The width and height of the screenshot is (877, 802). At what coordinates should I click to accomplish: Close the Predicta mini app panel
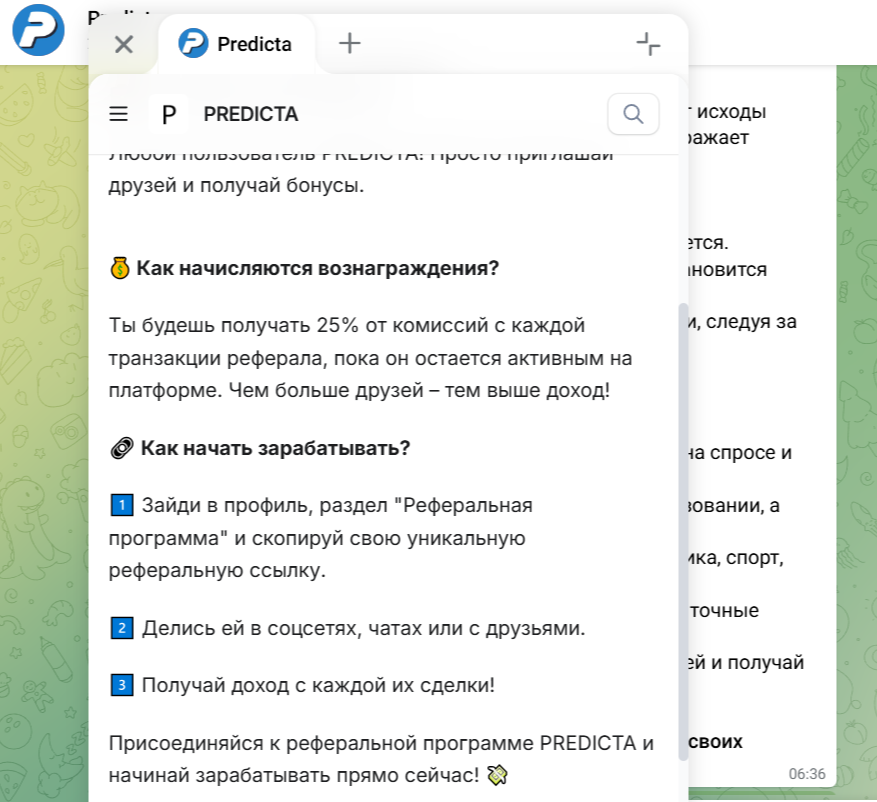[x=124, y=44]
